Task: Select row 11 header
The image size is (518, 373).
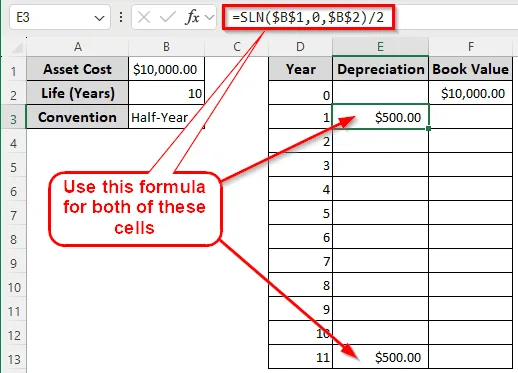Action: click(x=13, y=309)
